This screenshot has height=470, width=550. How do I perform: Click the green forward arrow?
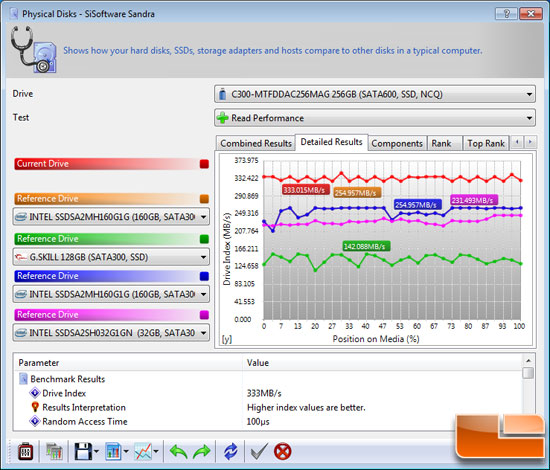tap(202, 451)
